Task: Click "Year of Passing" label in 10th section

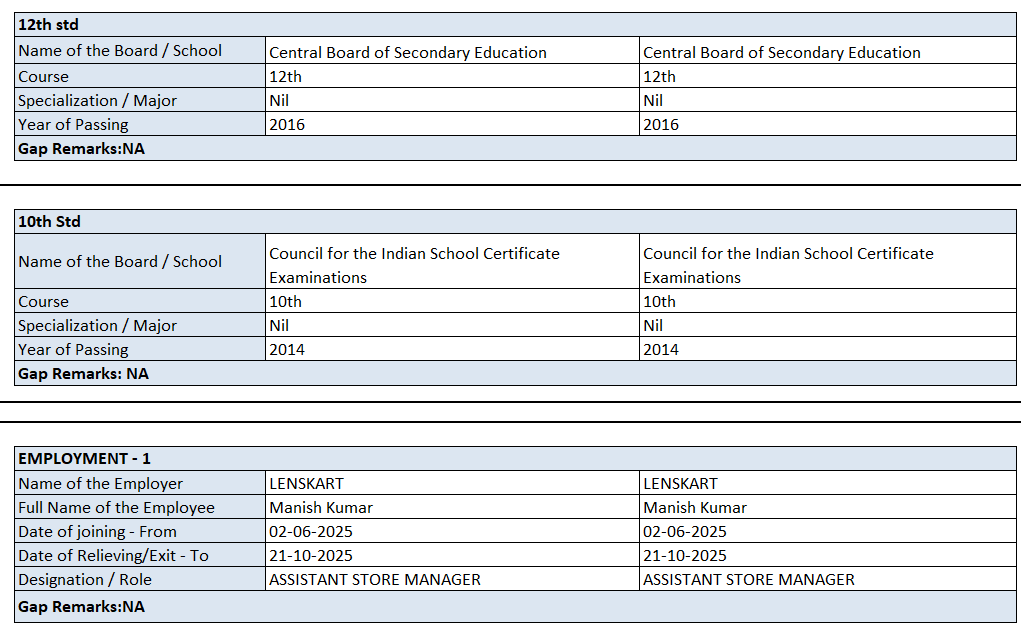Action: point(73,350)
